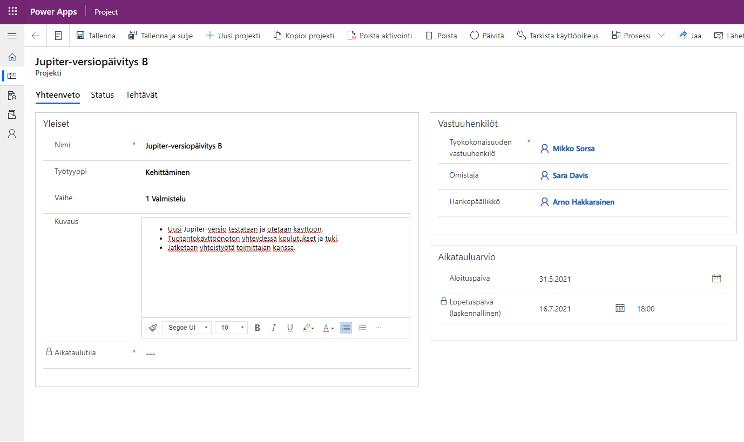Image resolution: width=744 pixels, height=442 pixels.
Task: Switch to the Tehtävät tab
Action: [142, 95]
